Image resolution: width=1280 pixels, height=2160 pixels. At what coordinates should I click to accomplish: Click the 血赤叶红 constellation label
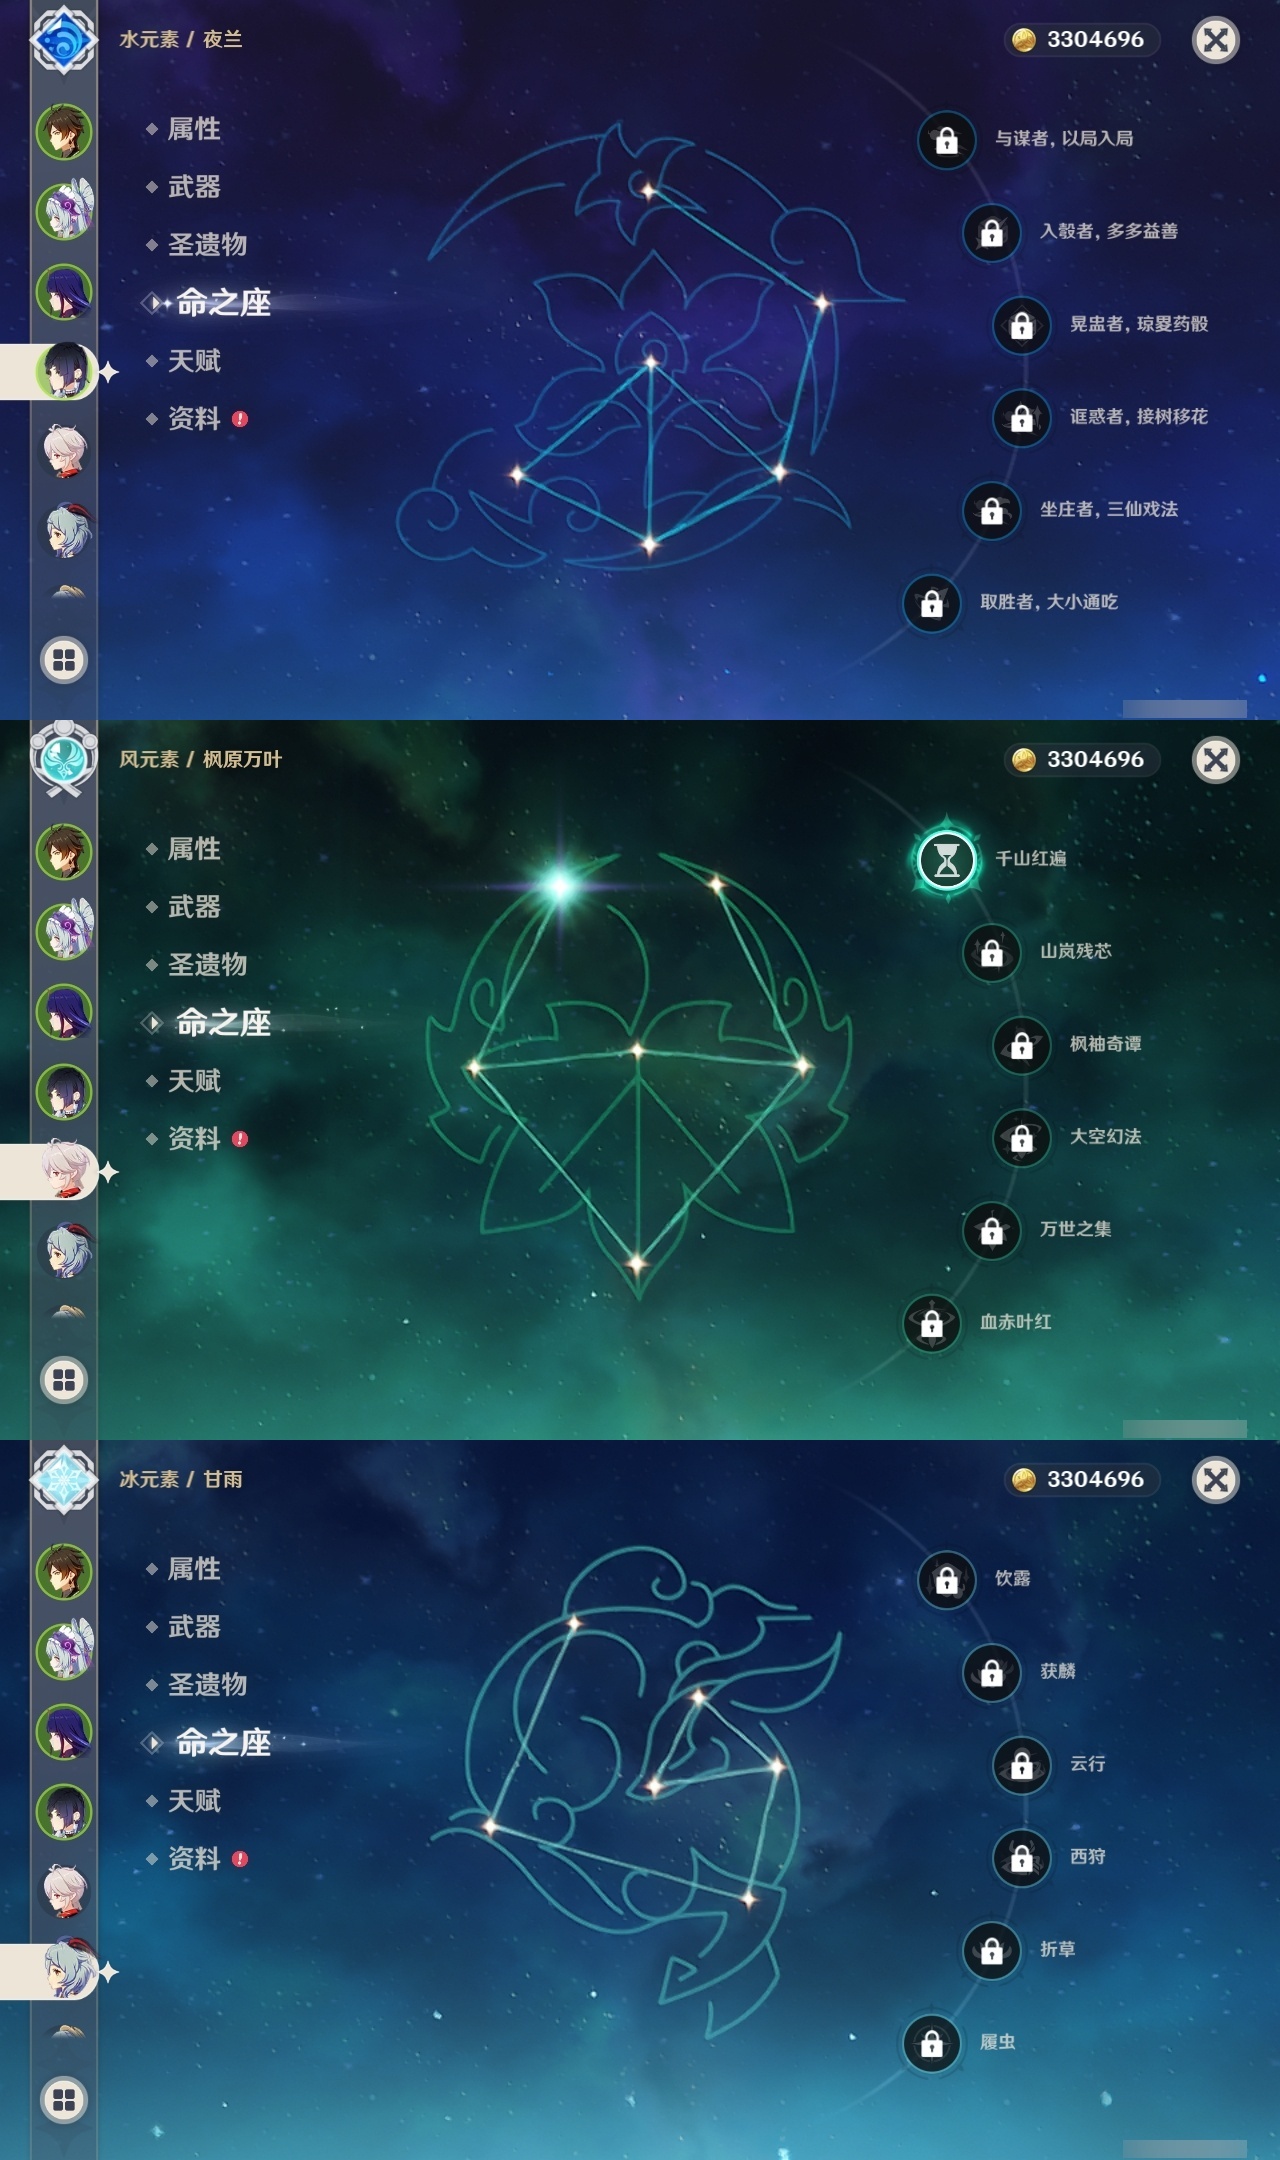(1015, 1322)
